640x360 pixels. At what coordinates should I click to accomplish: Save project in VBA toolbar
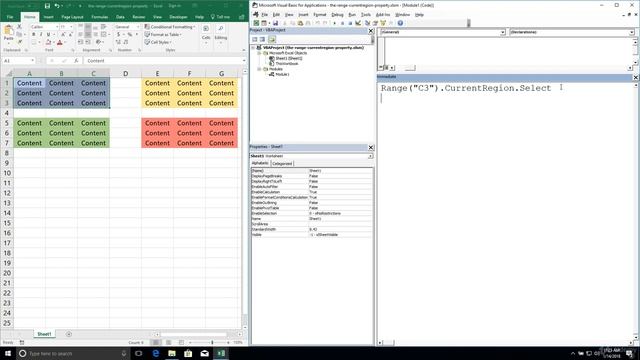coord(276,23)
